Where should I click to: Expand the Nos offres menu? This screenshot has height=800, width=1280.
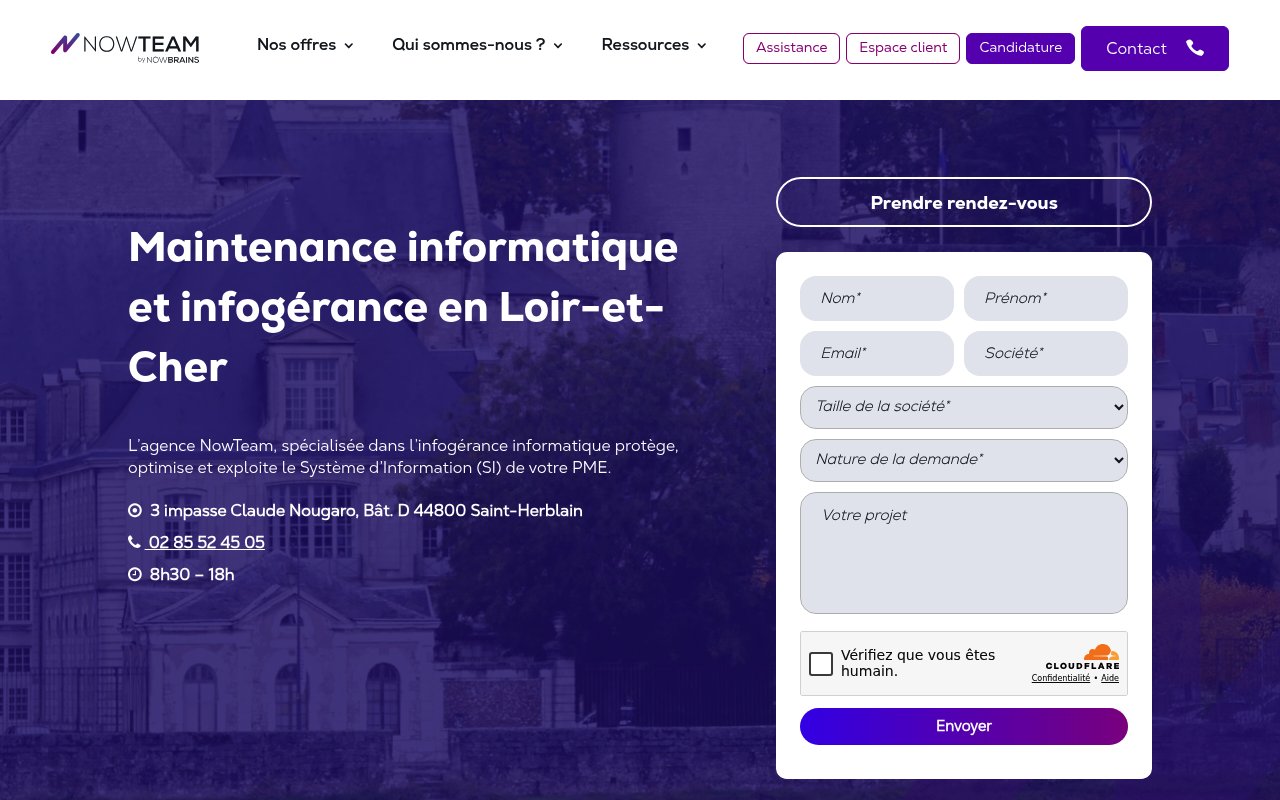305,45
